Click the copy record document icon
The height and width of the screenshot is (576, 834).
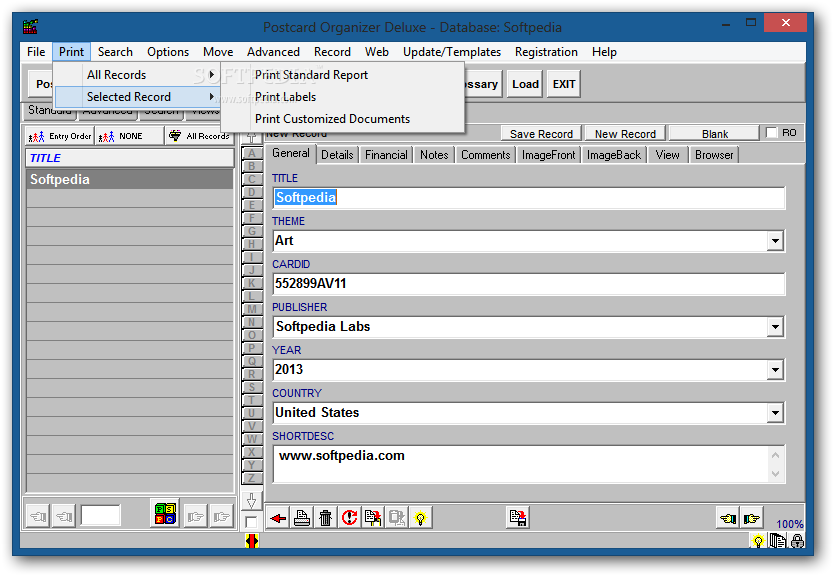(373, 517)
